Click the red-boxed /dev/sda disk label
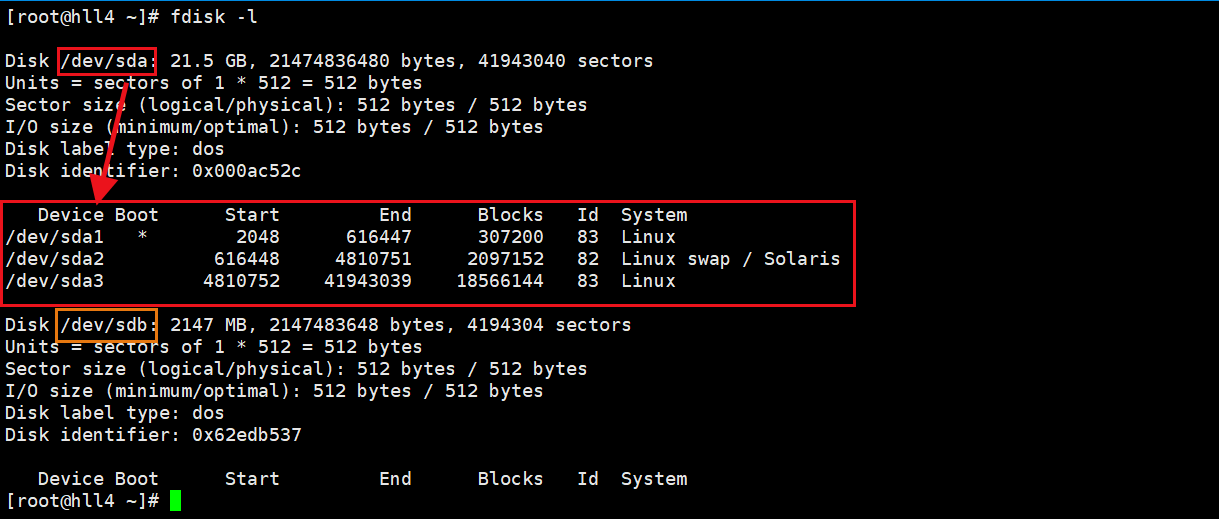Screen dimensions: 1219x519 107,62
